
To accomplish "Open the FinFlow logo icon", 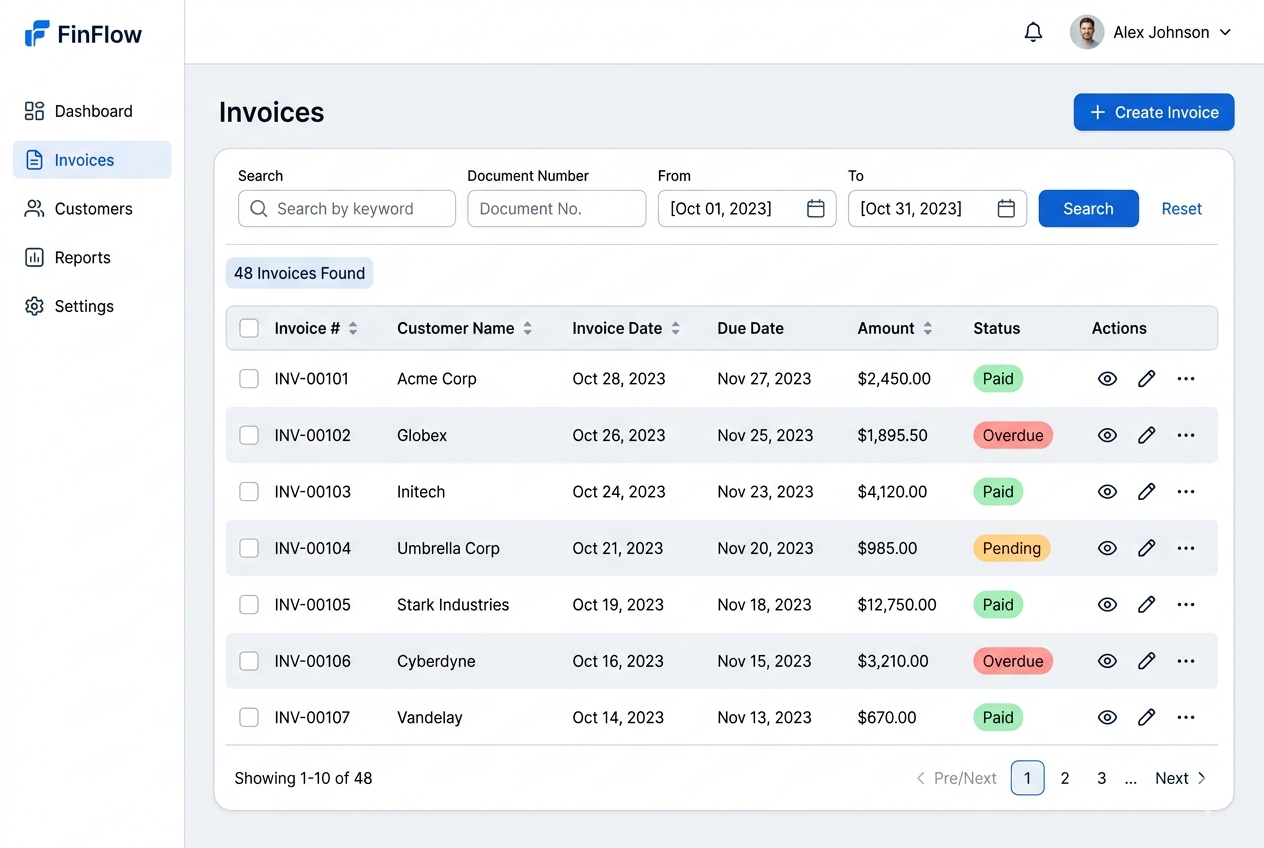I will point(35,33).
